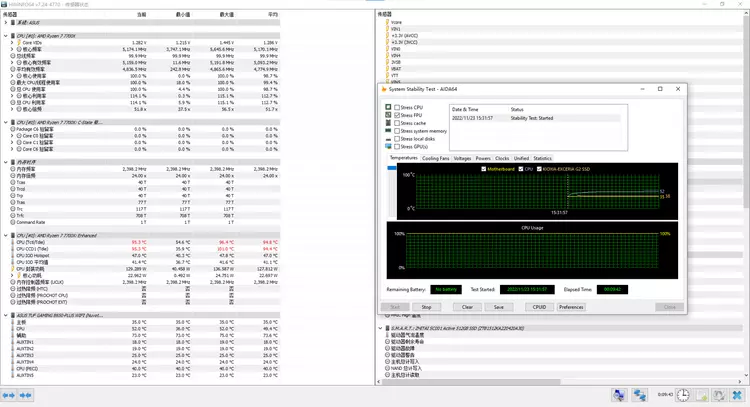The height and width of the screenshot is (407, 750).
Task: Click the two-monitors remote icon in HWiNFO bottom bar
Action: click(x=640, y=395)
